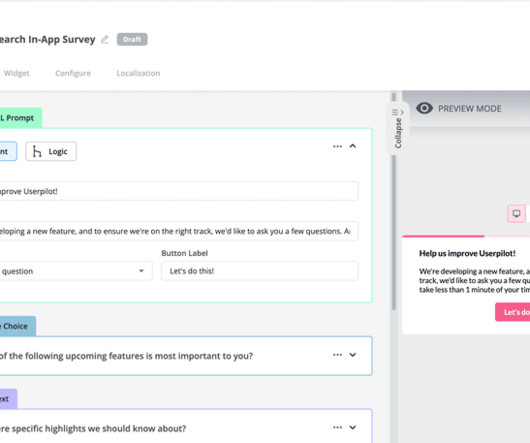Click the 'Button Label' field caption
The image size is (530, 443).
pos(185,253)
